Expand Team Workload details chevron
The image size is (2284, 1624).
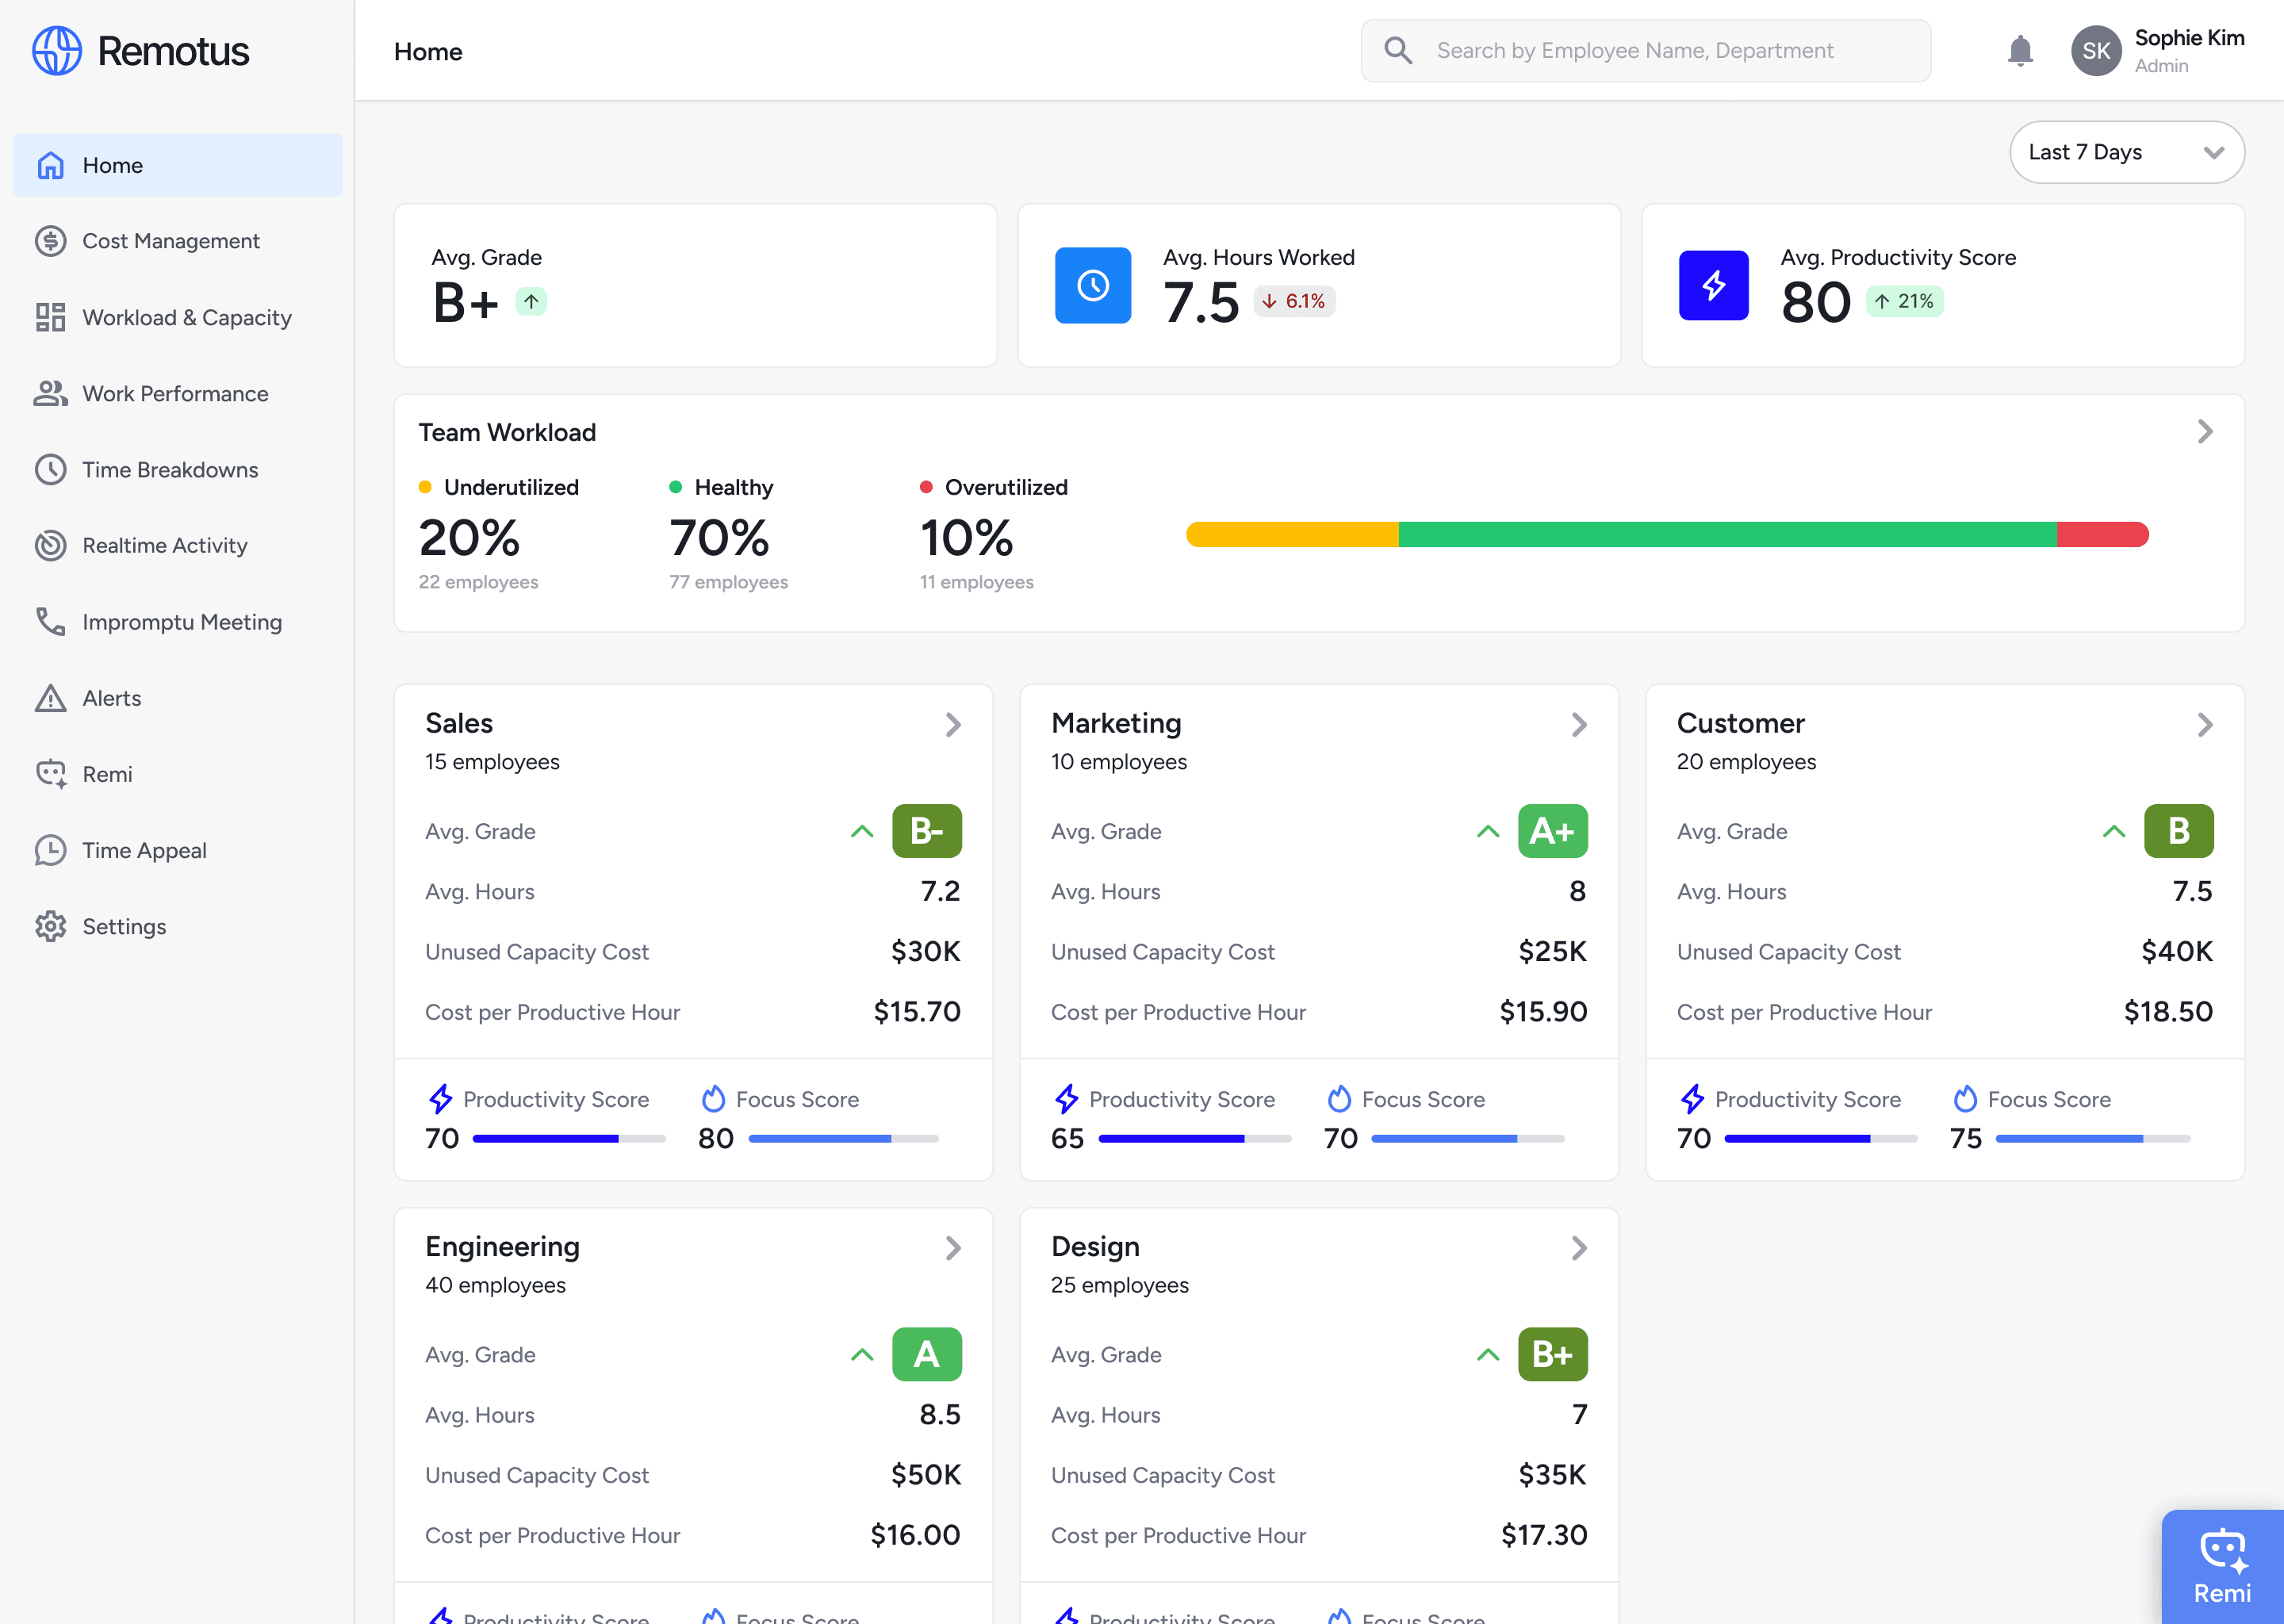tap(2205, 432)
